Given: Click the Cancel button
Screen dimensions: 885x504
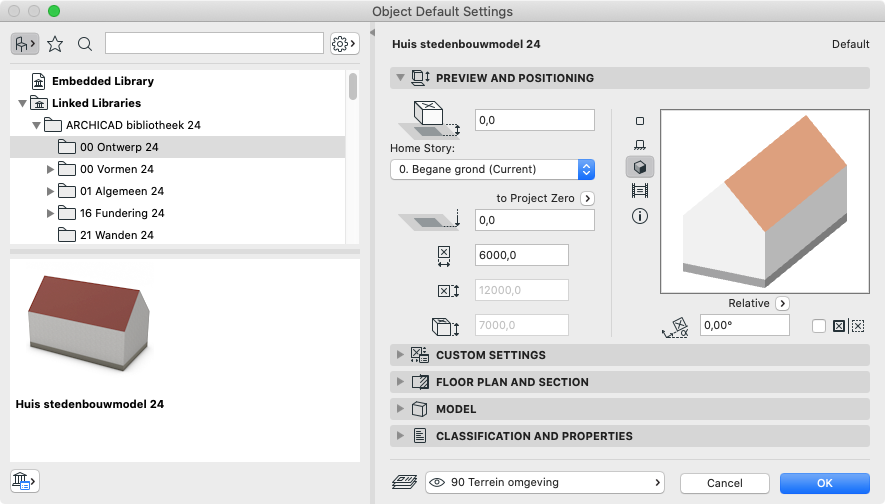Looking at the screenshot, I should [x=725, y=483].
